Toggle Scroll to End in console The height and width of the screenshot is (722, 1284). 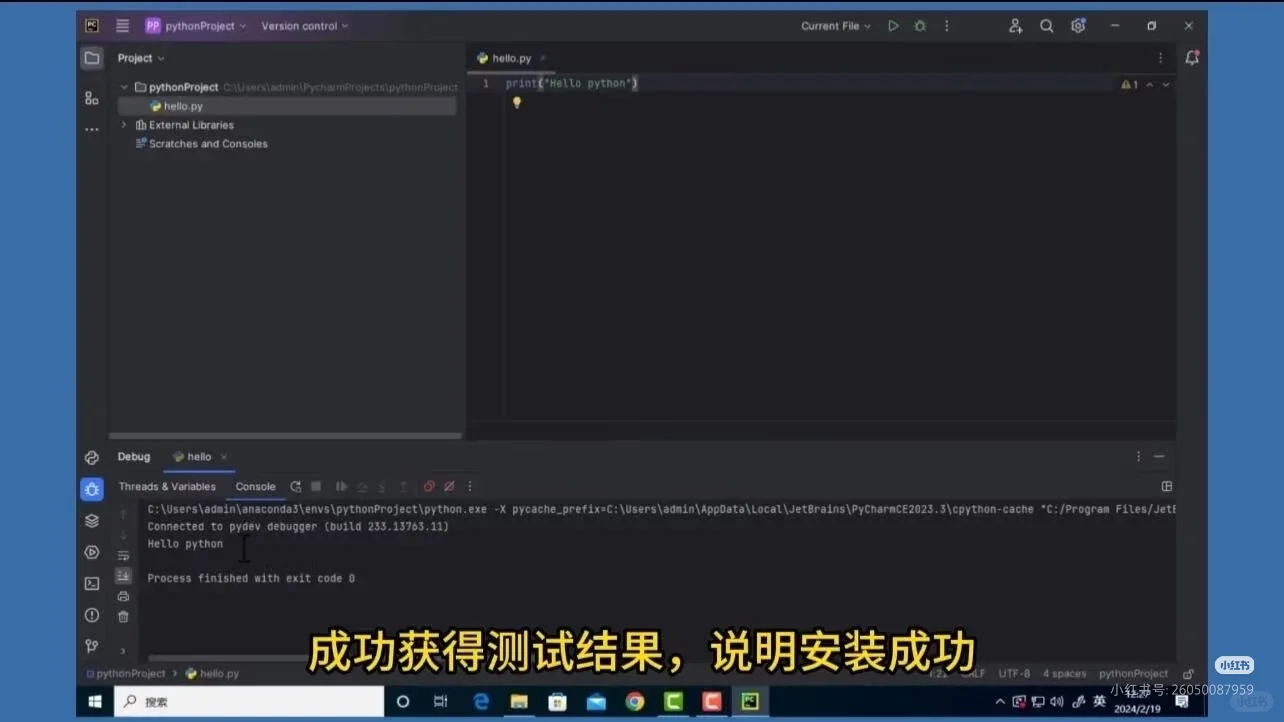coord(123,575)
